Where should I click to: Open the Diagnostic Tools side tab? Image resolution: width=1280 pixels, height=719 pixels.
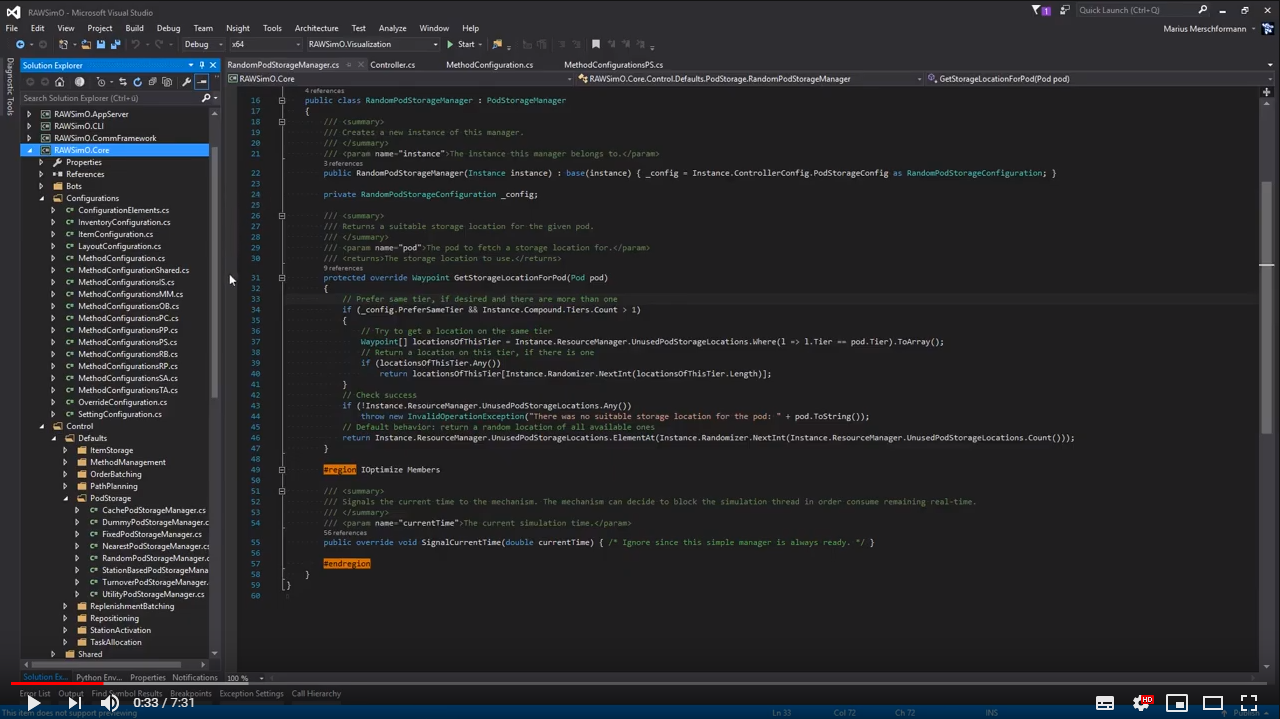point(10,87)
